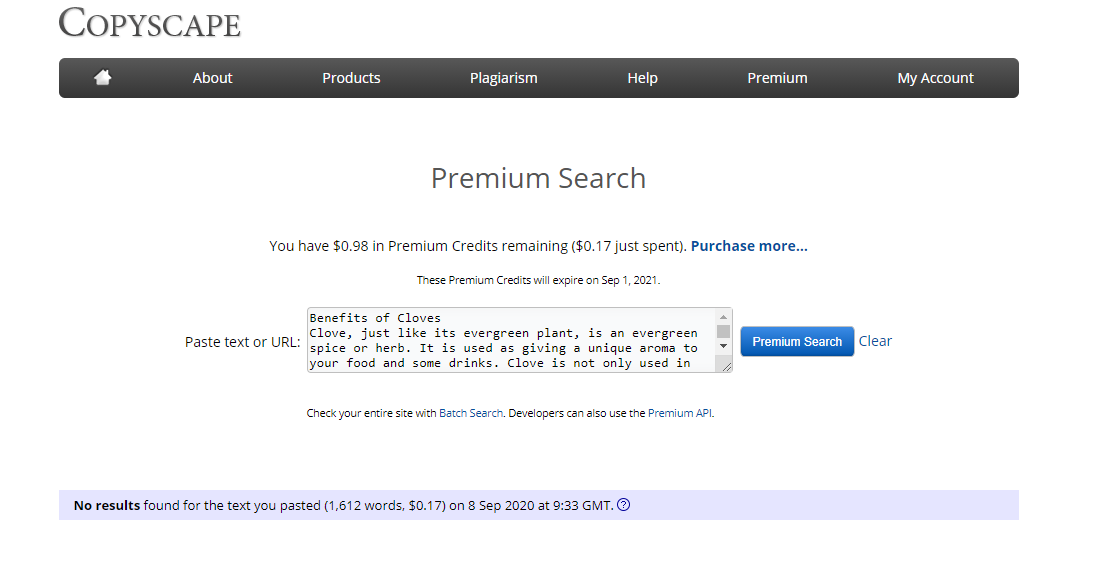Open the About menu

(x=212, y=78)
